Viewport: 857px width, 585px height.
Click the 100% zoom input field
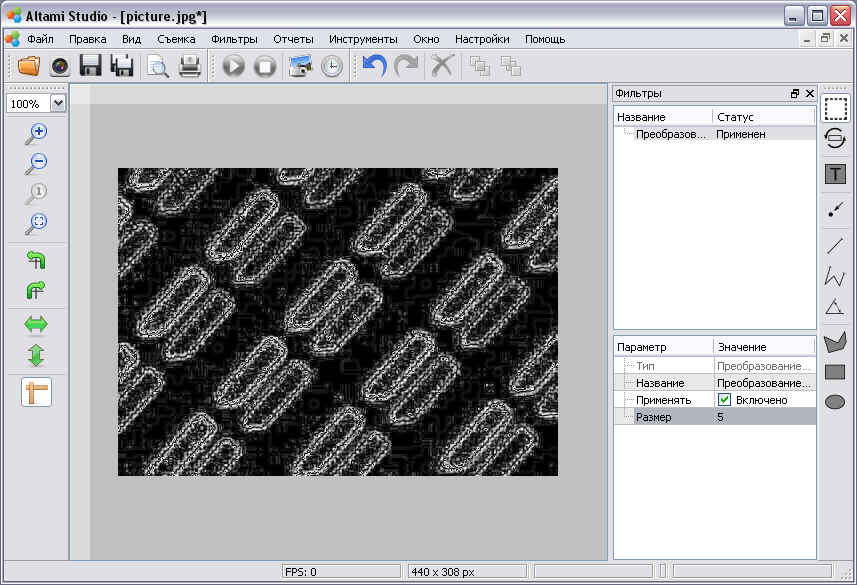tap(28, 103)
